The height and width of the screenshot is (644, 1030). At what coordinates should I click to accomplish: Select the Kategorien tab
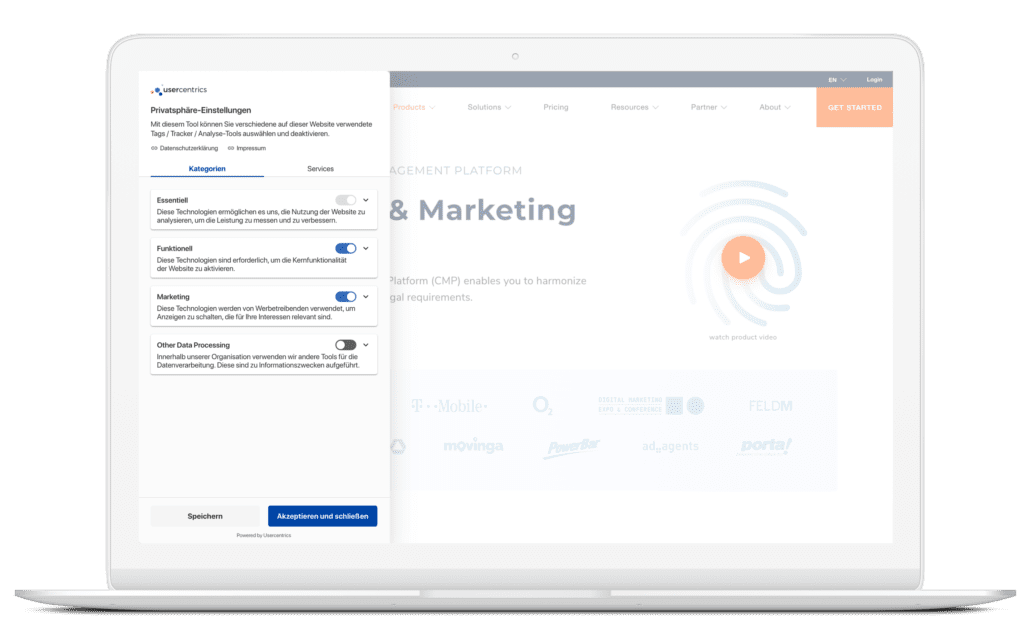(x=207, y=169)
